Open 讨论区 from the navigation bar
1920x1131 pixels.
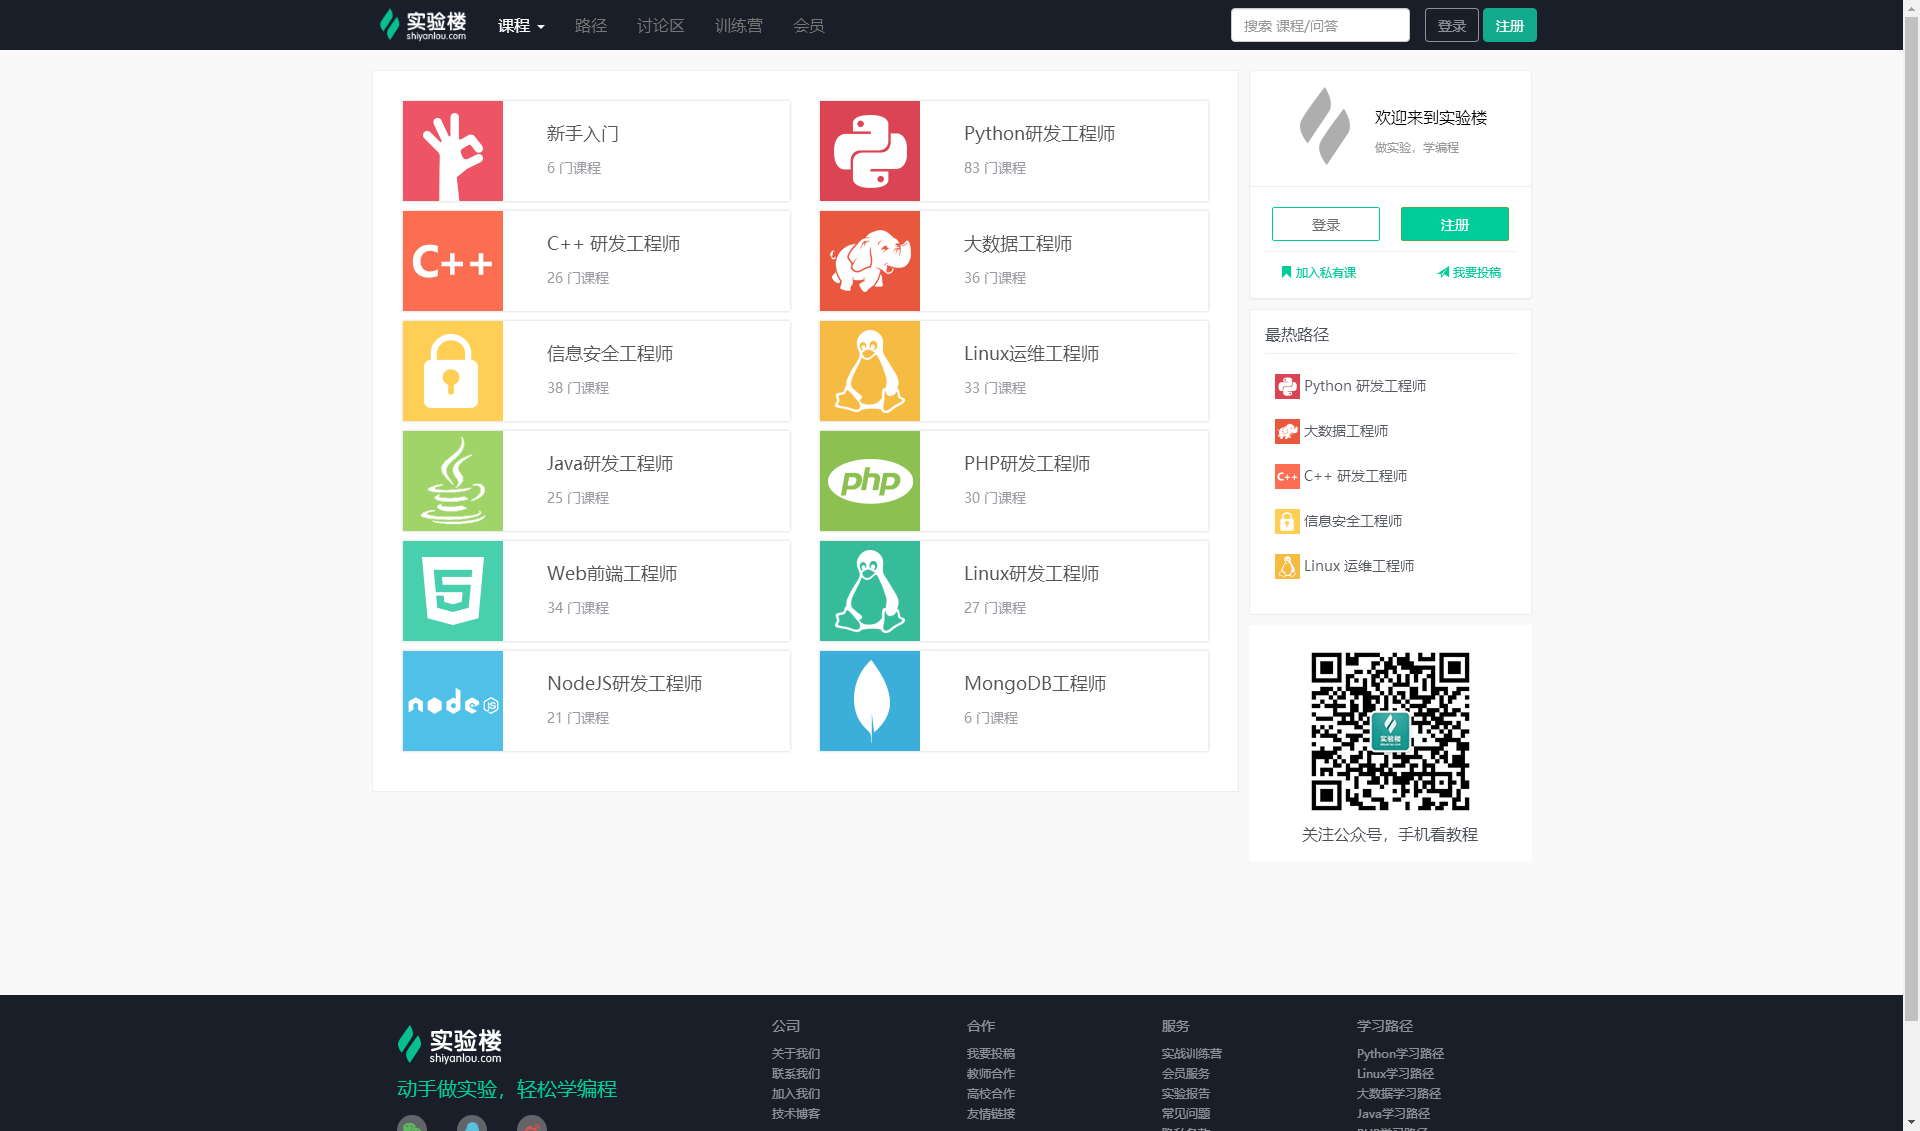pos(660,26)
